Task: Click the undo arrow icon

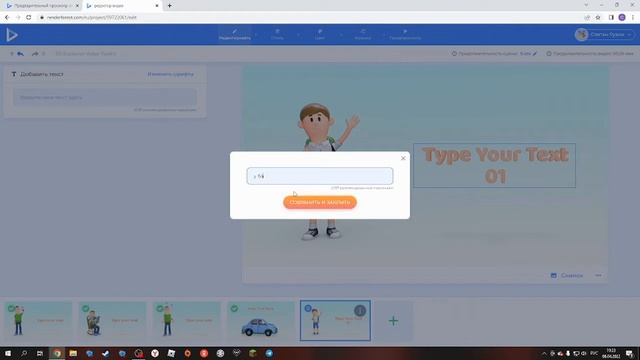Action: tap(20, 53)
